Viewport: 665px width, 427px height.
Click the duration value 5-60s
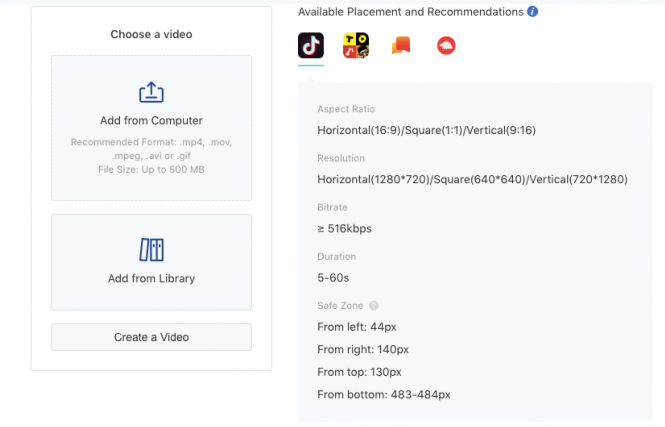coord(335,278)
